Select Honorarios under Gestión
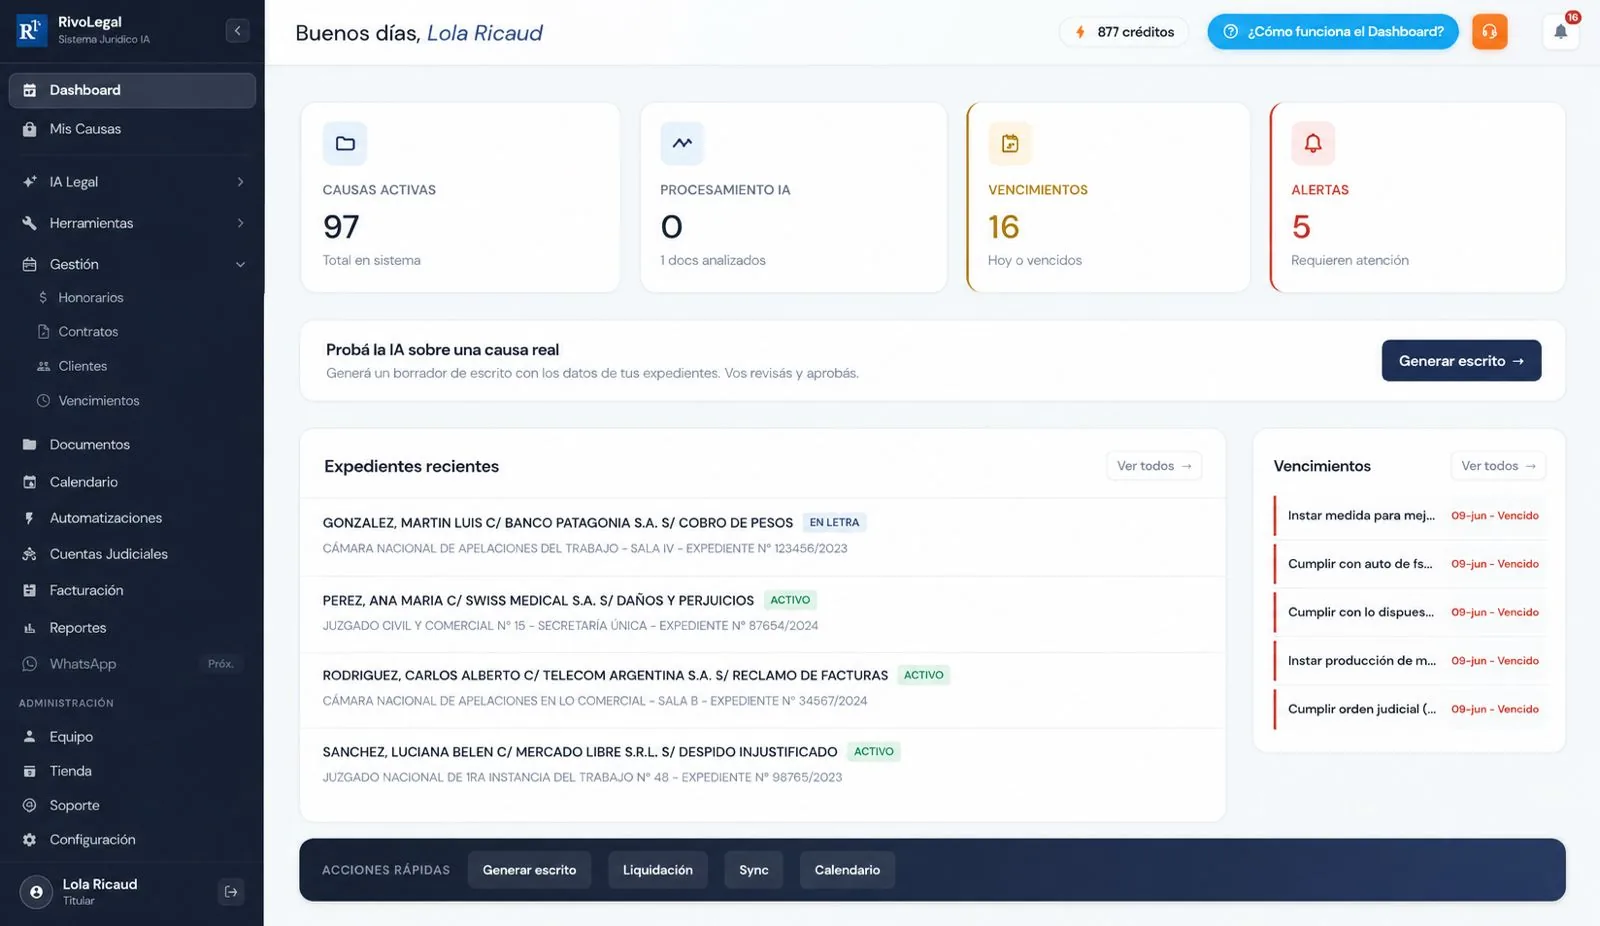This screenshot has height=926, width=1600. point(90,298)
